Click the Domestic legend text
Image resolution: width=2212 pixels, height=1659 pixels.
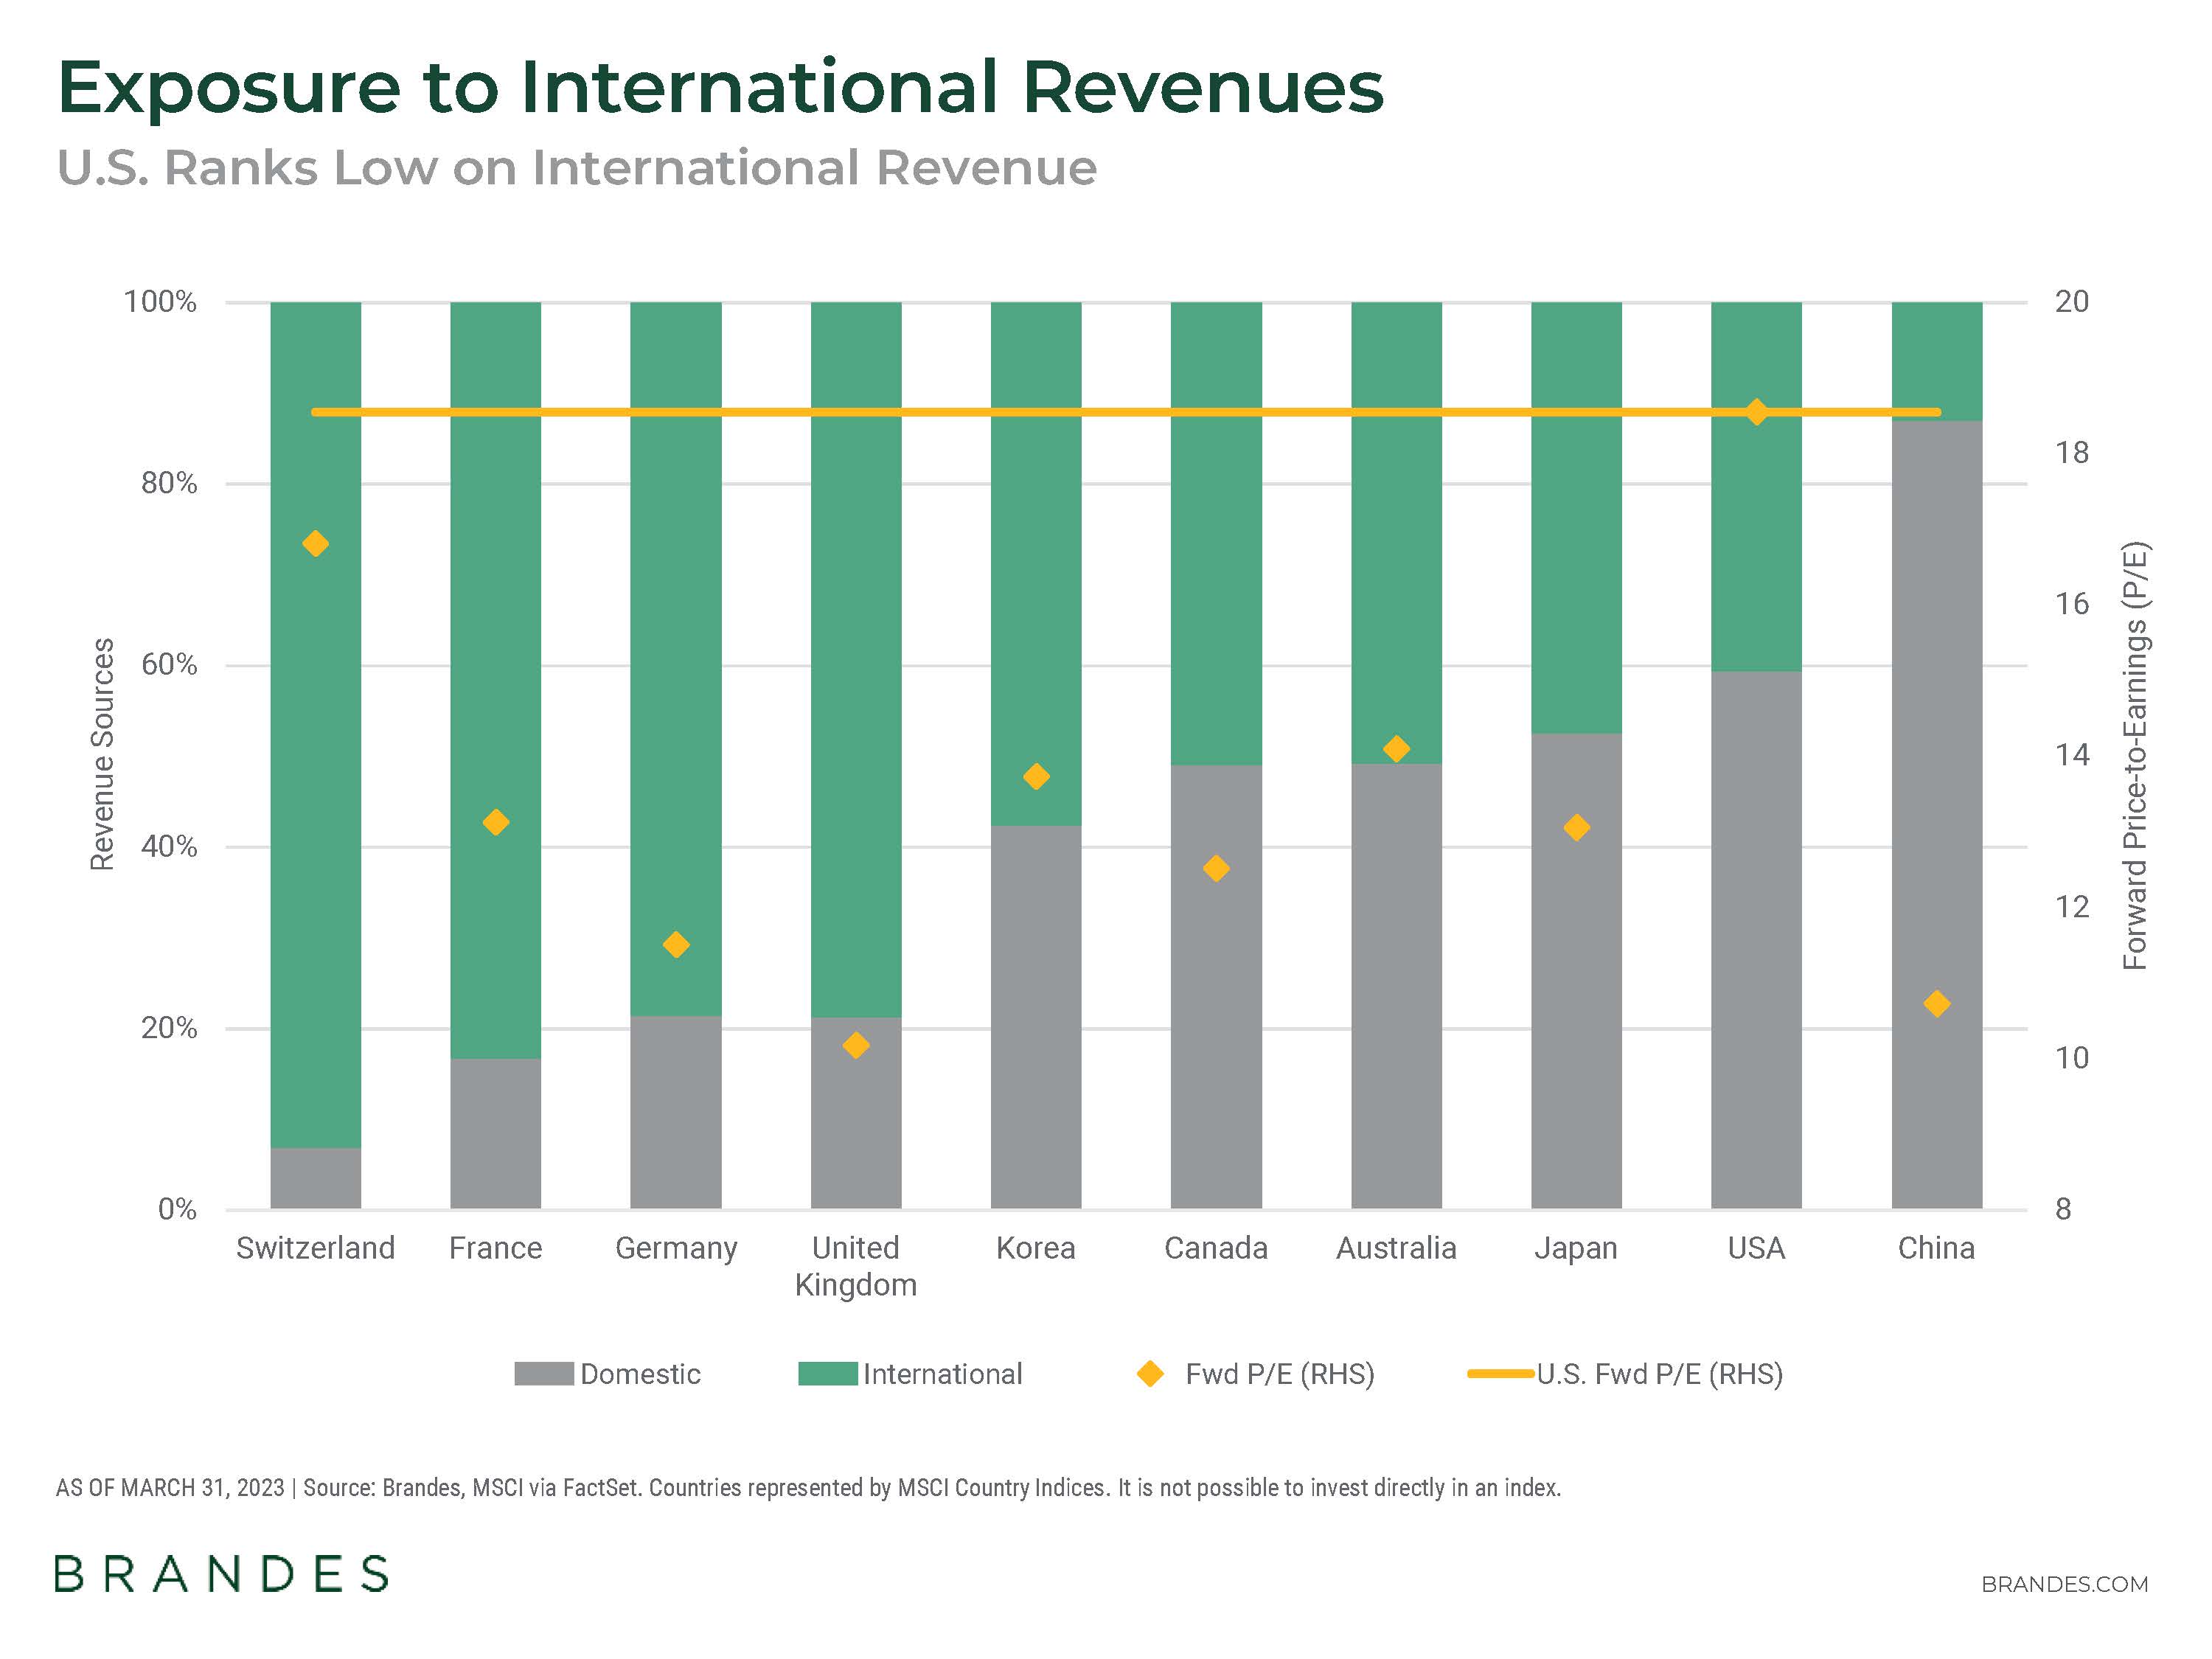(x=640, y=1374)
